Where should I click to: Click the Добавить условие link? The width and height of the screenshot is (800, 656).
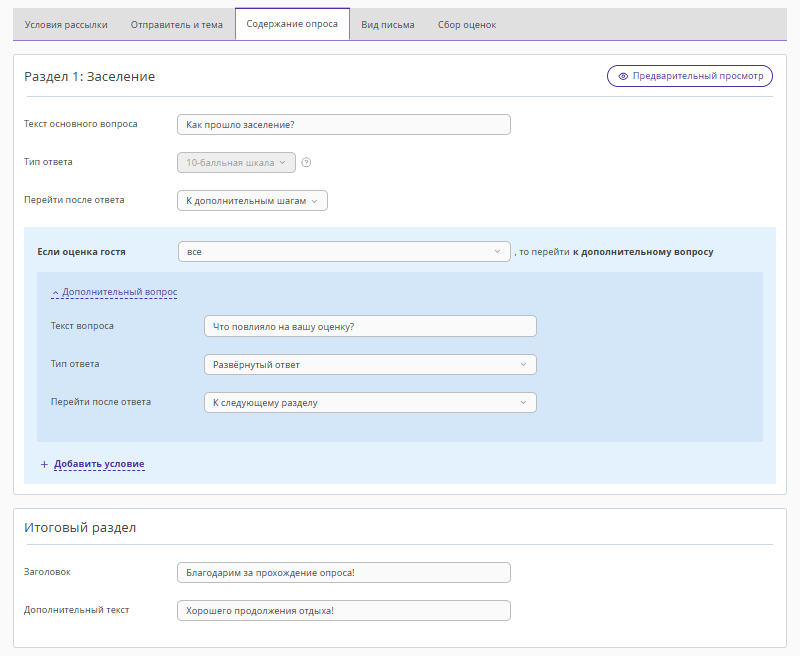pos(99,464)
